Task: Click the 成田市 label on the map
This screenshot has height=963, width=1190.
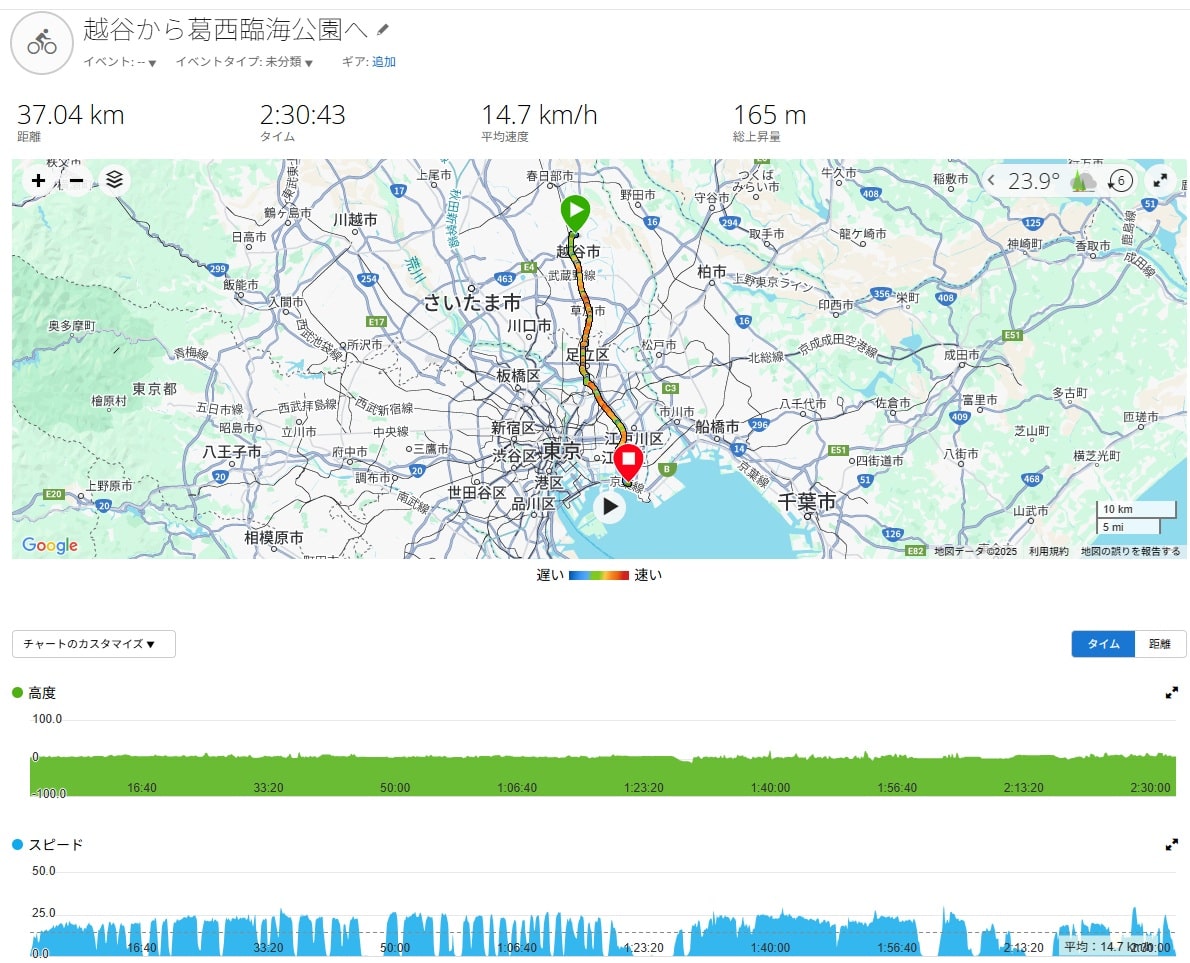Action: [x=962, y=355]
